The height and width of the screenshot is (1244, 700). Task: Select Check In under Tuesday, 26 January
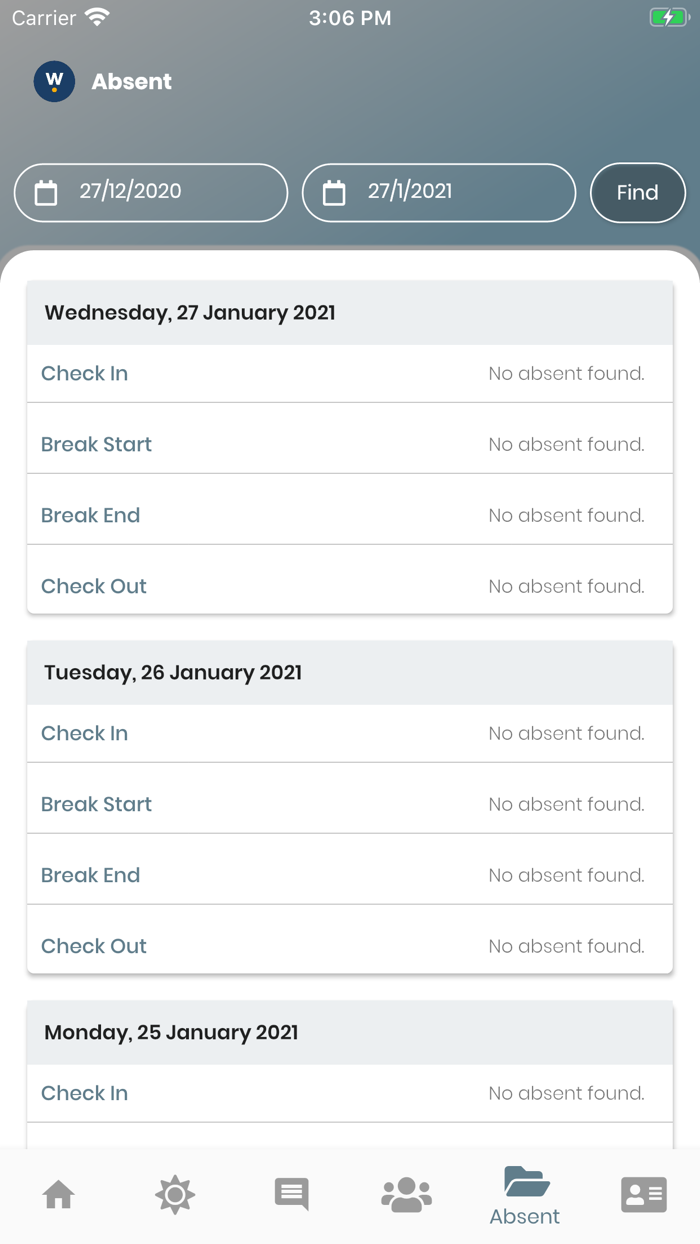click(x=85, y=733)
